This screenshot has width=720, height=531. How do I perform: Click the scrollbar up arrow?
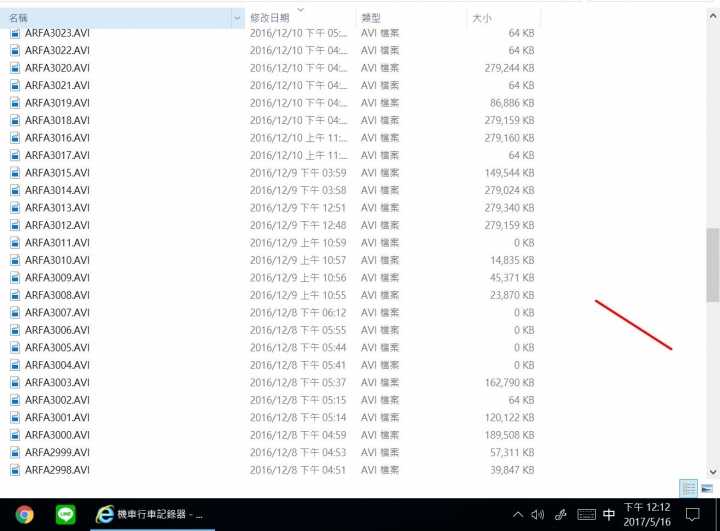pos(713,16)
